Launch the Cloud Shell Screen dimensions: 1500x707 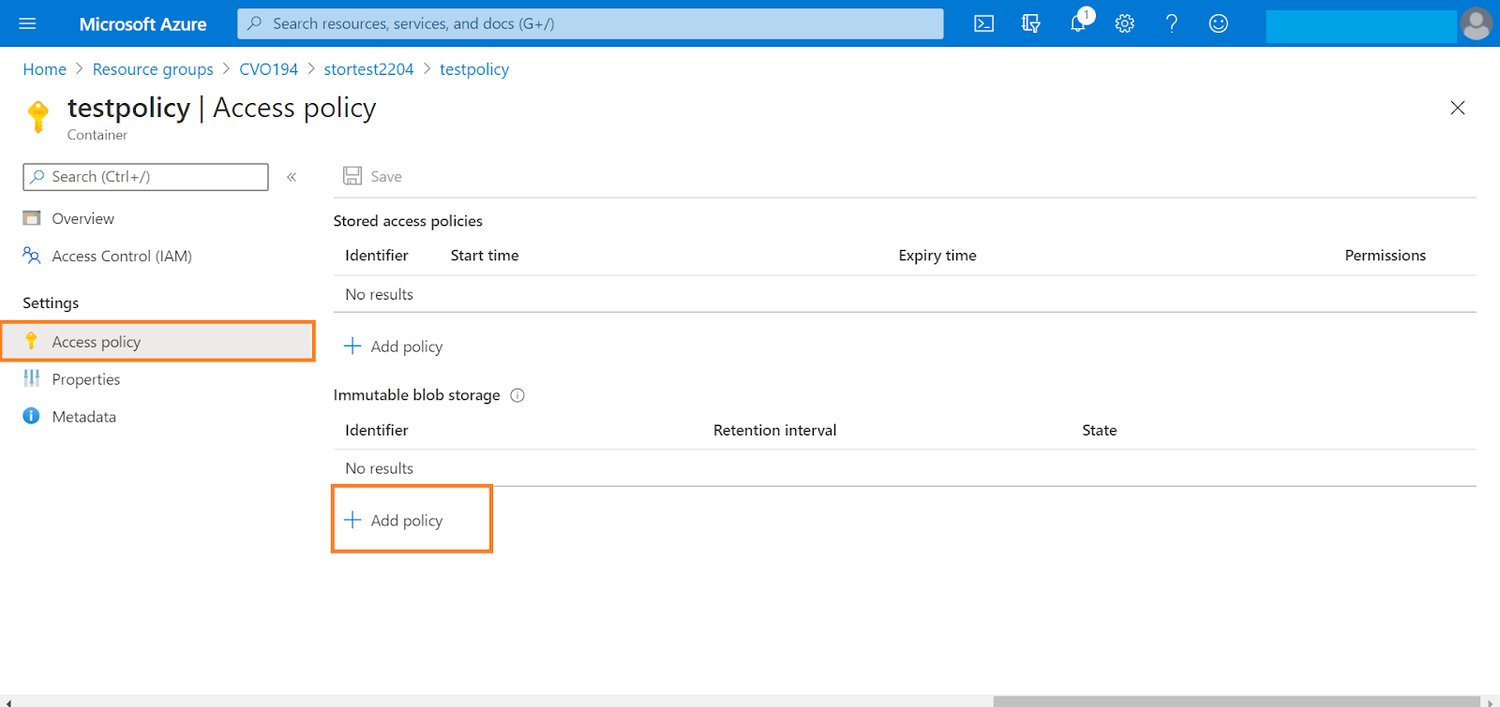click(983, 23)
